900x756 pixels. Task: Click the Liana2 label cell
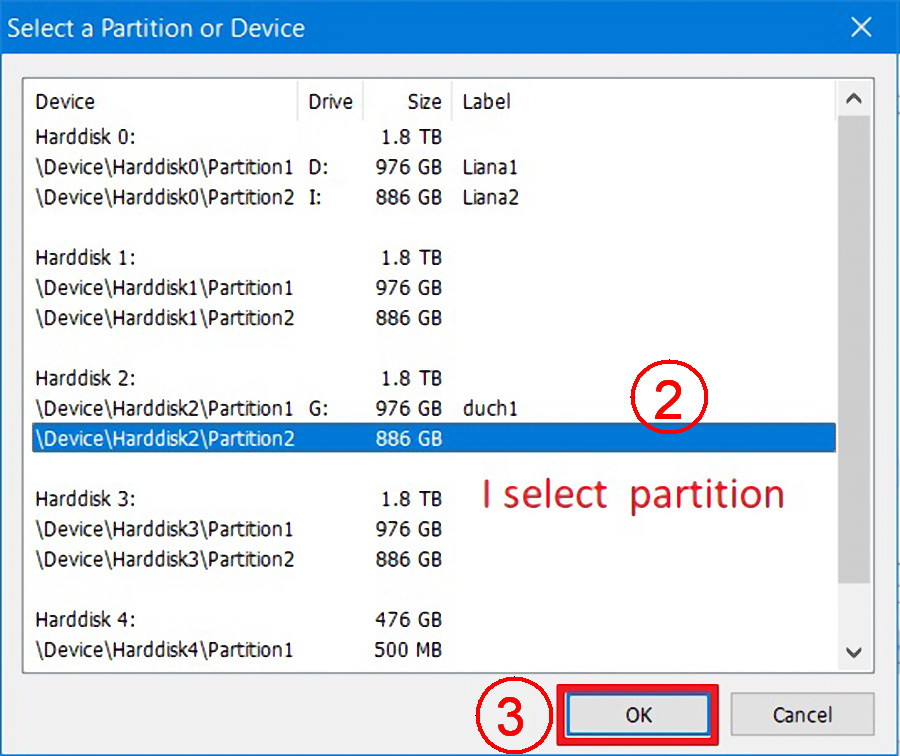tap(490, 197)
